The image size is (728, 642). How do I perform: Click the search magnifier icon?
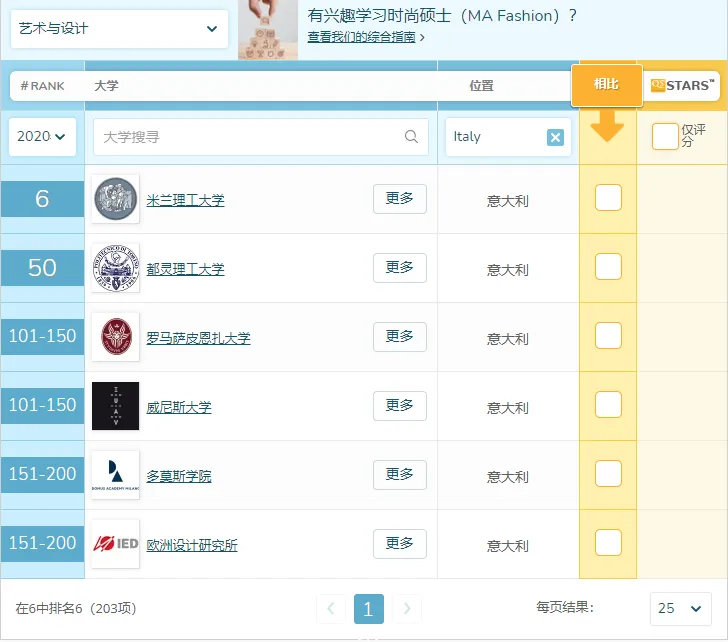[x=411, y=136]
